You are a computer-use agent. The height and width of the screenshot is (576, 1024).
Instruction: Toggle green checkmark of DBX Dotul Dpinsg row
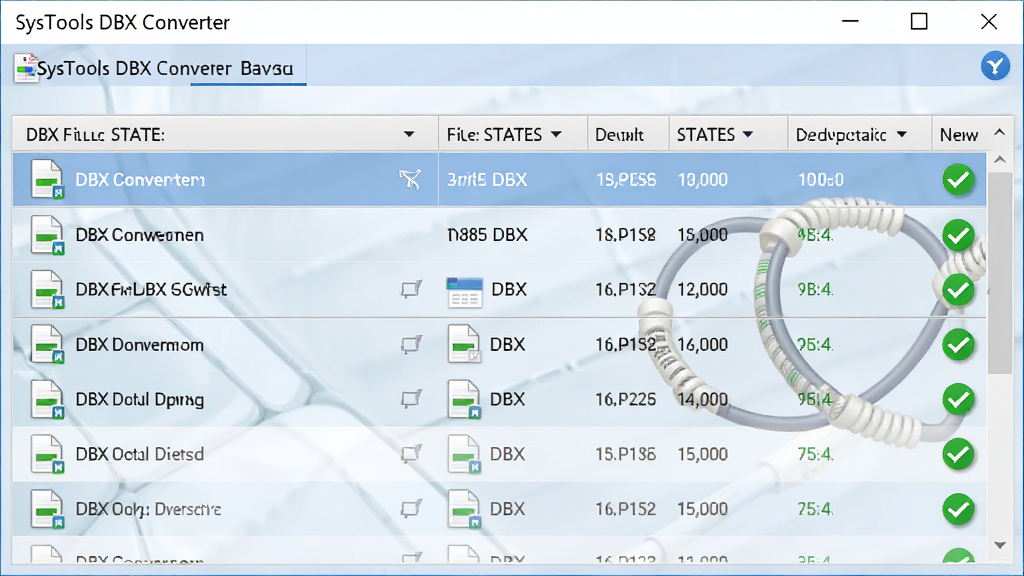pos(958,399)
